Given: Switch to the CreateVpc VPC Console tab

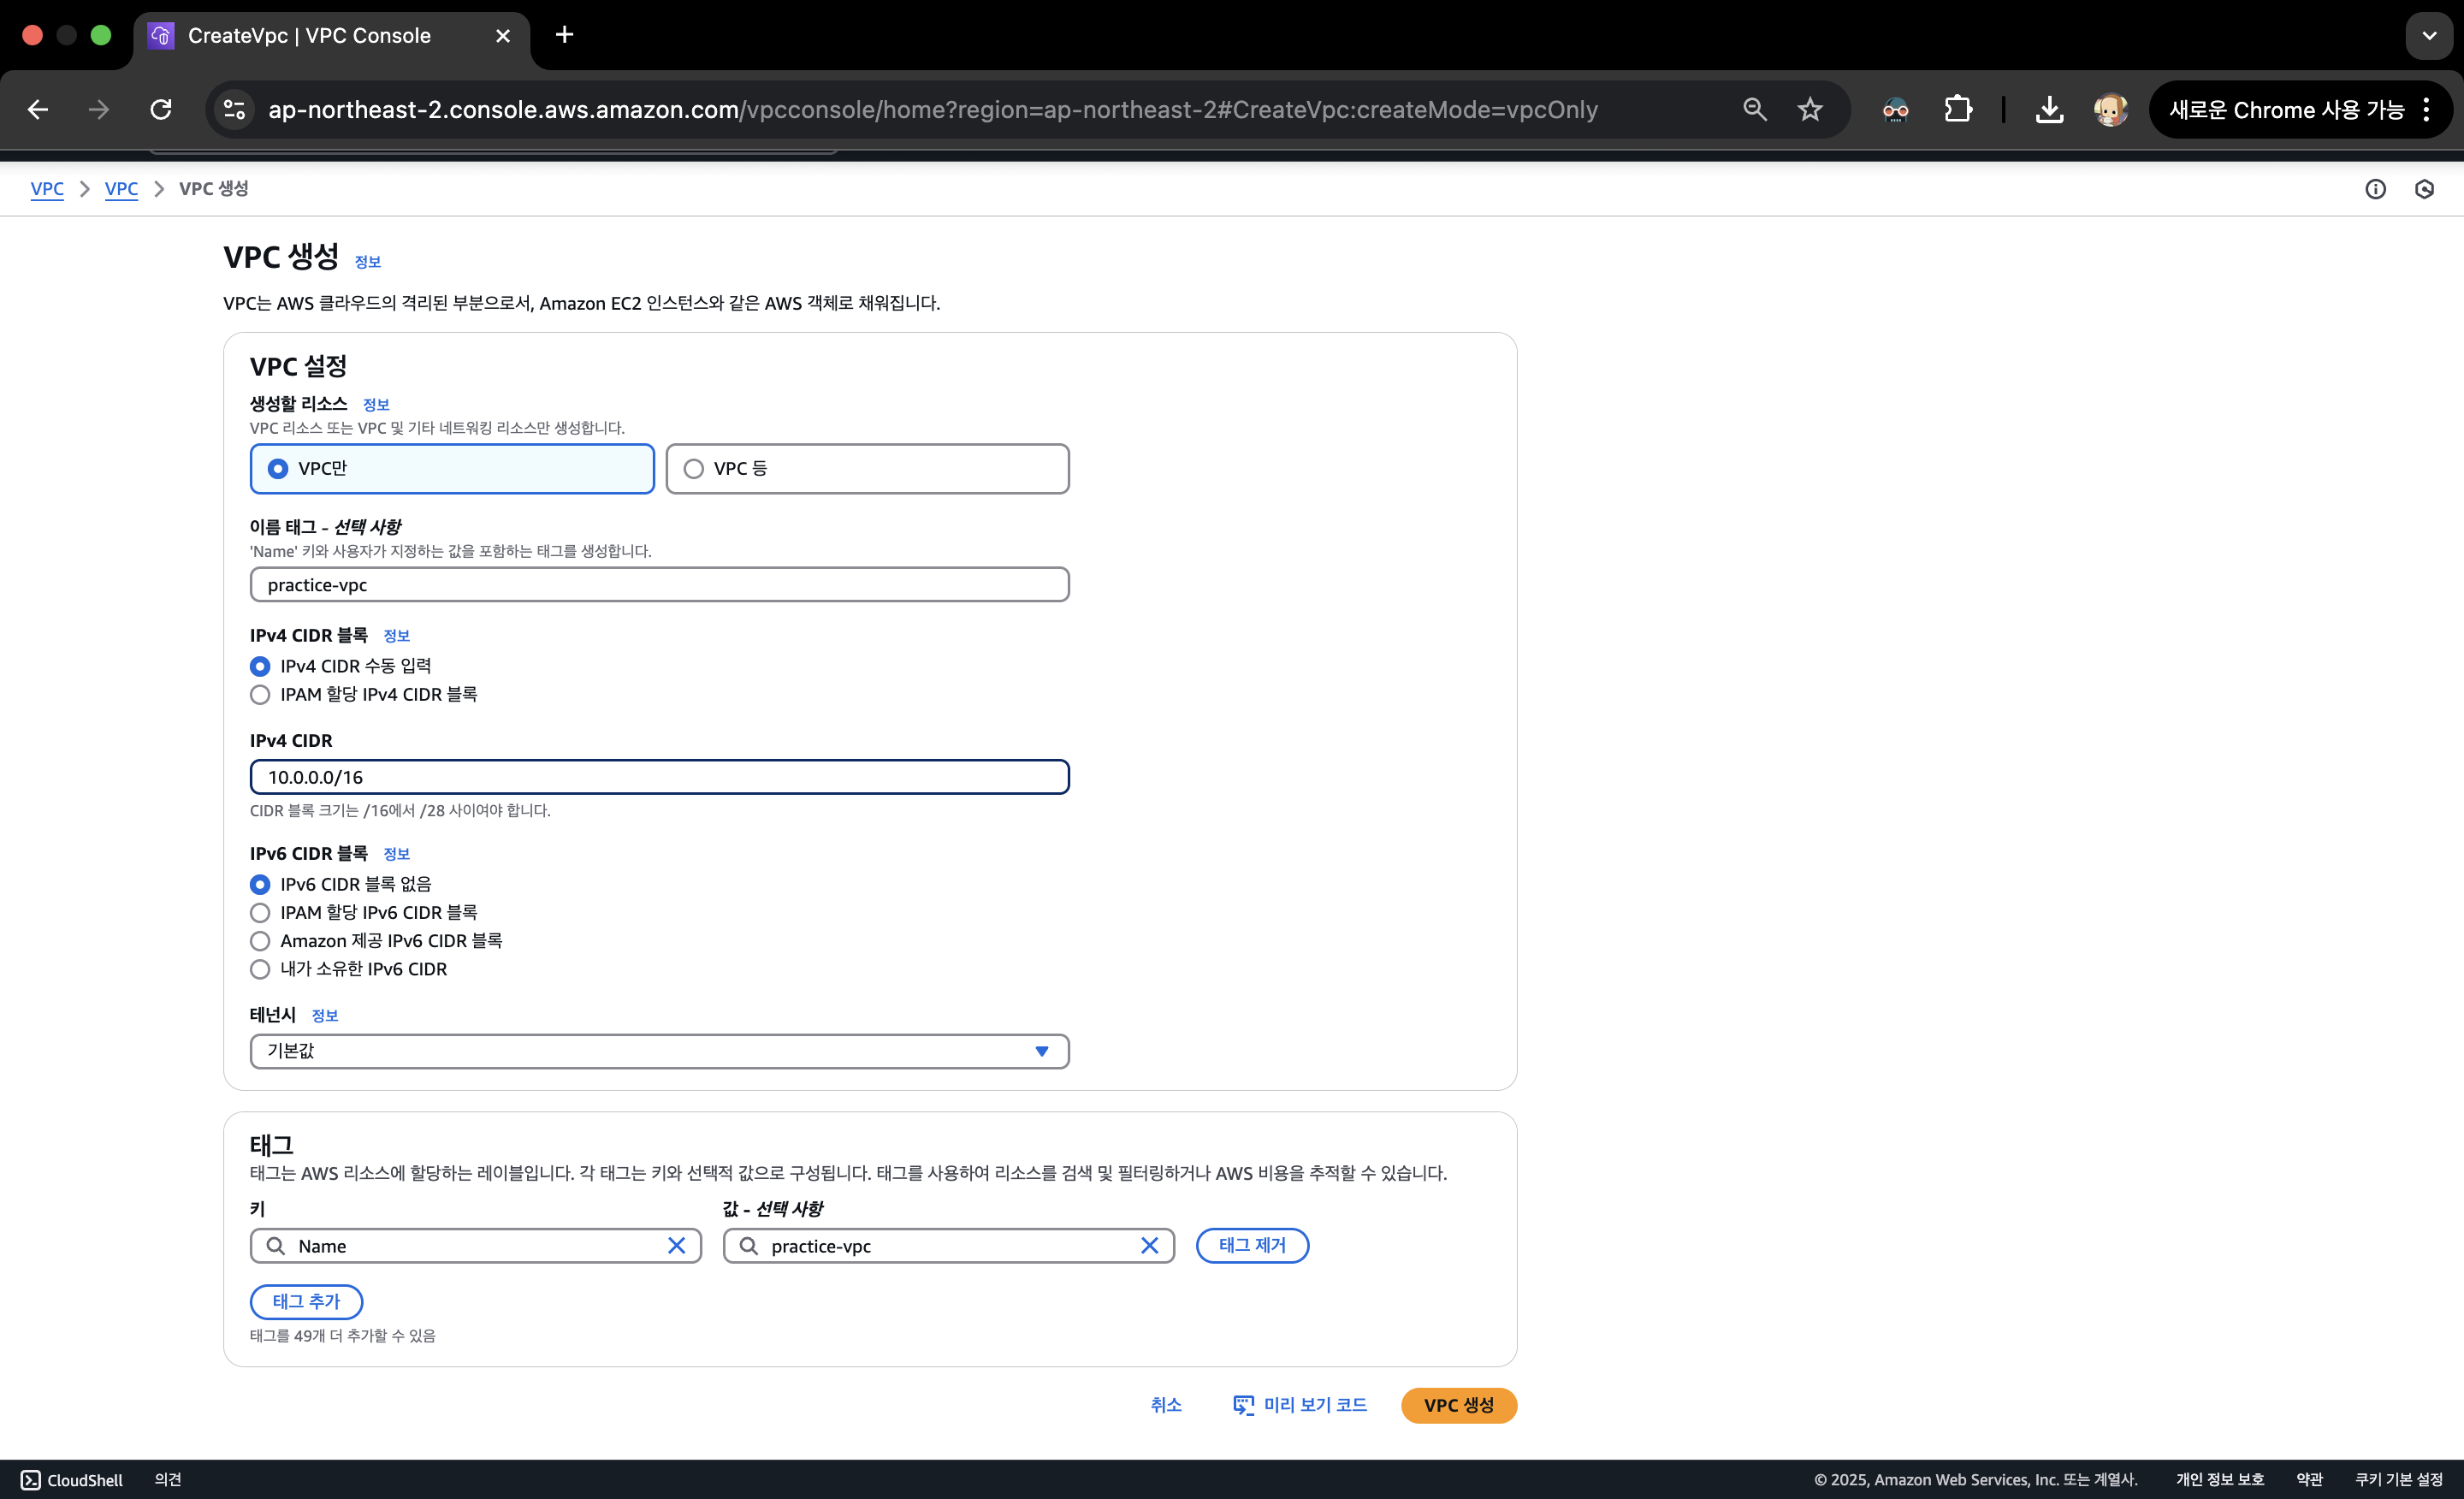Looking at the screenshot, I should [x=310, y=35].
